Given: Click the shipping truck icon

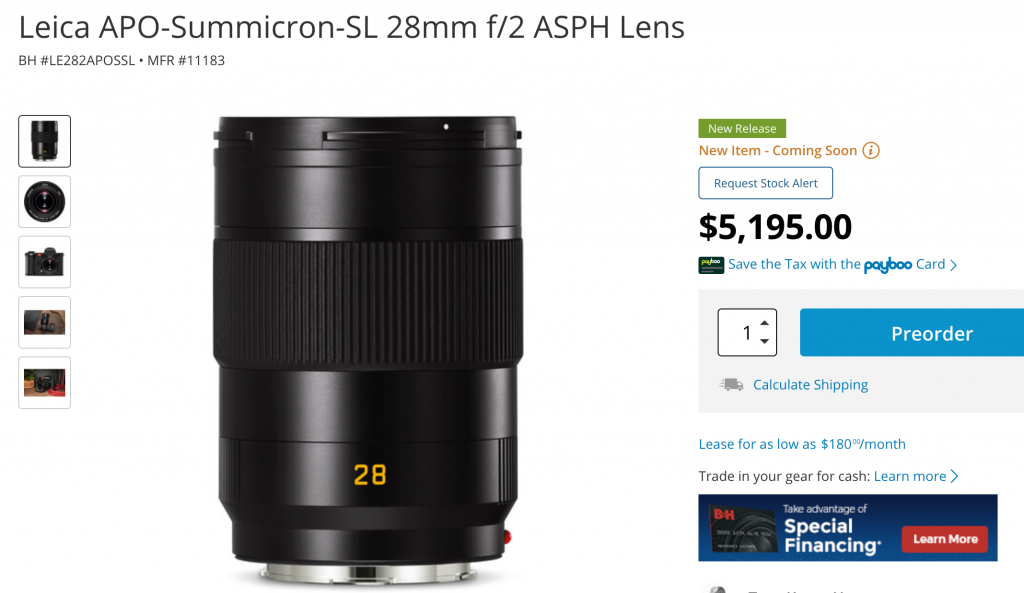Looking at the screenshot, I should [731, 385].
